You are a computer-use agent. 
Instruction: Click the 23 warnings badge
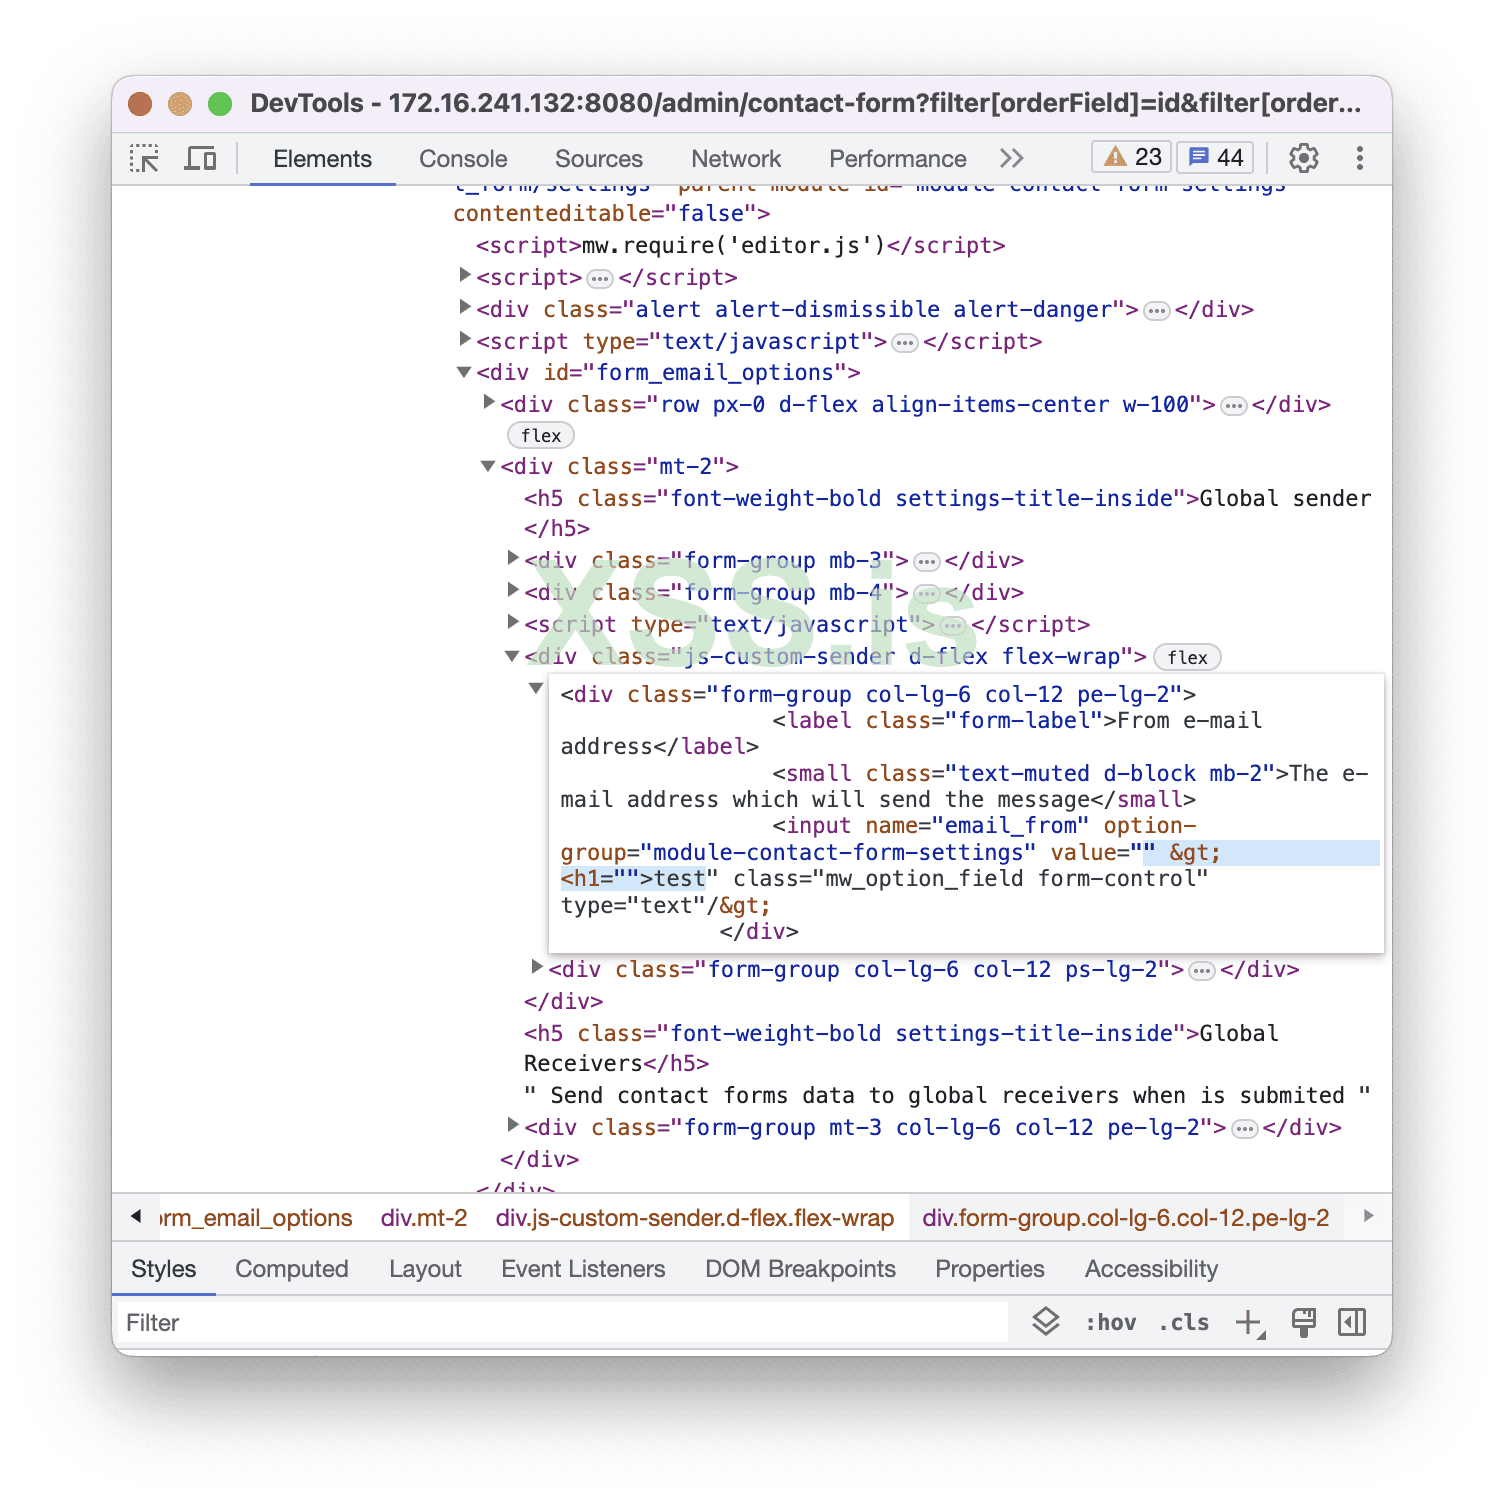[x=1132, y=157]
